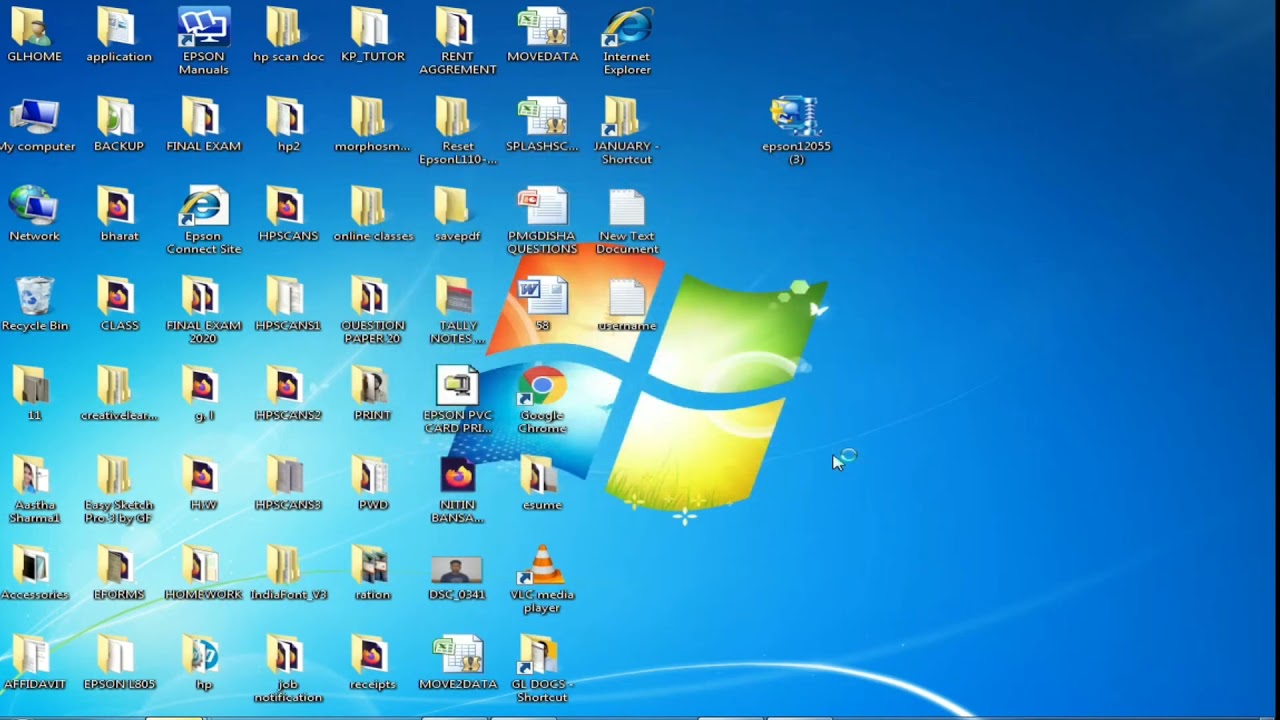Select the RENT AGGREMENT folder
Image resolution: width=1280 pixels, height=720 pixels.
[x=457, y=41]
